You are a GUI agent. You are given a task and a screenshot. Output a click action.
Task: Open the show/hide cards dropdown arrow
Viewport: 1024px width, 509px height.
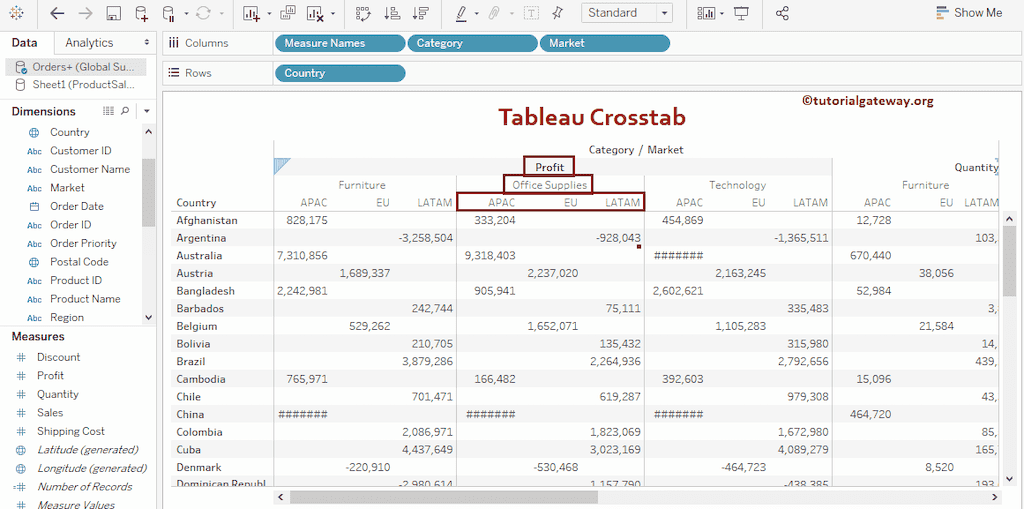(722, 14)
